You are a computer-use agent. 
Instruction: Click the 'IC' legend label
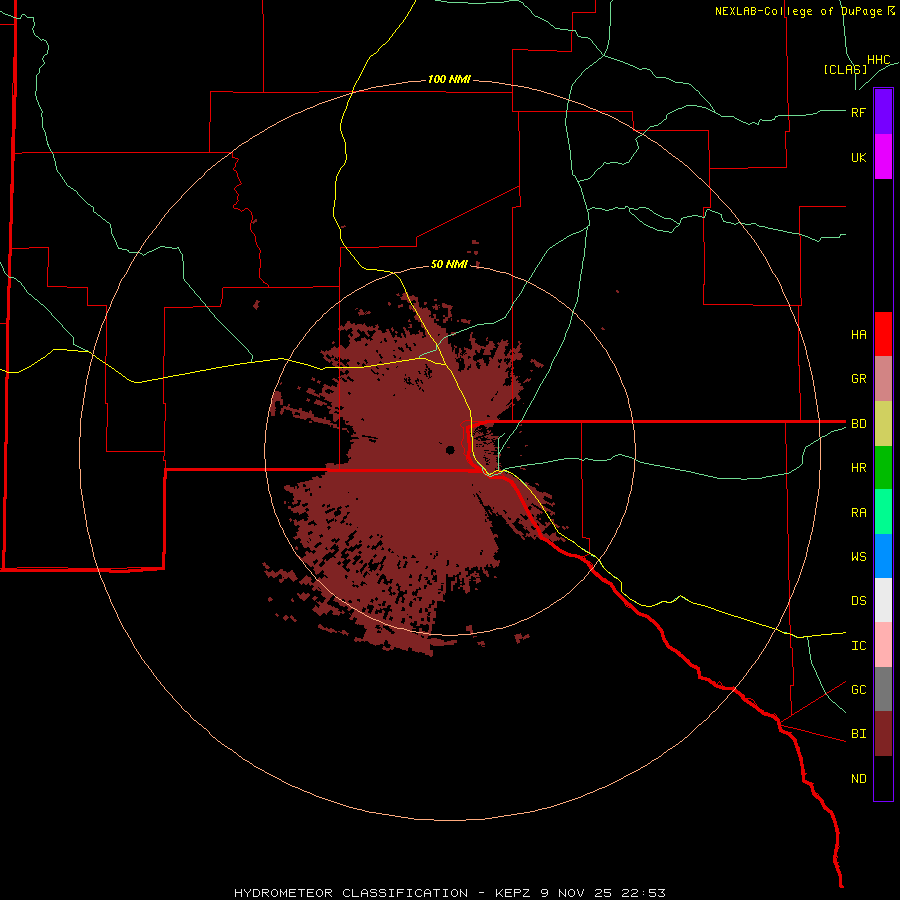click(858, 645)
